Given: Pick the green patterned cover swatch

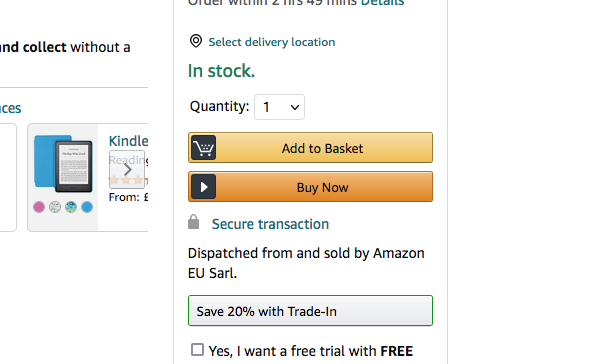Looking at the screenshot, I should [71, 207].
